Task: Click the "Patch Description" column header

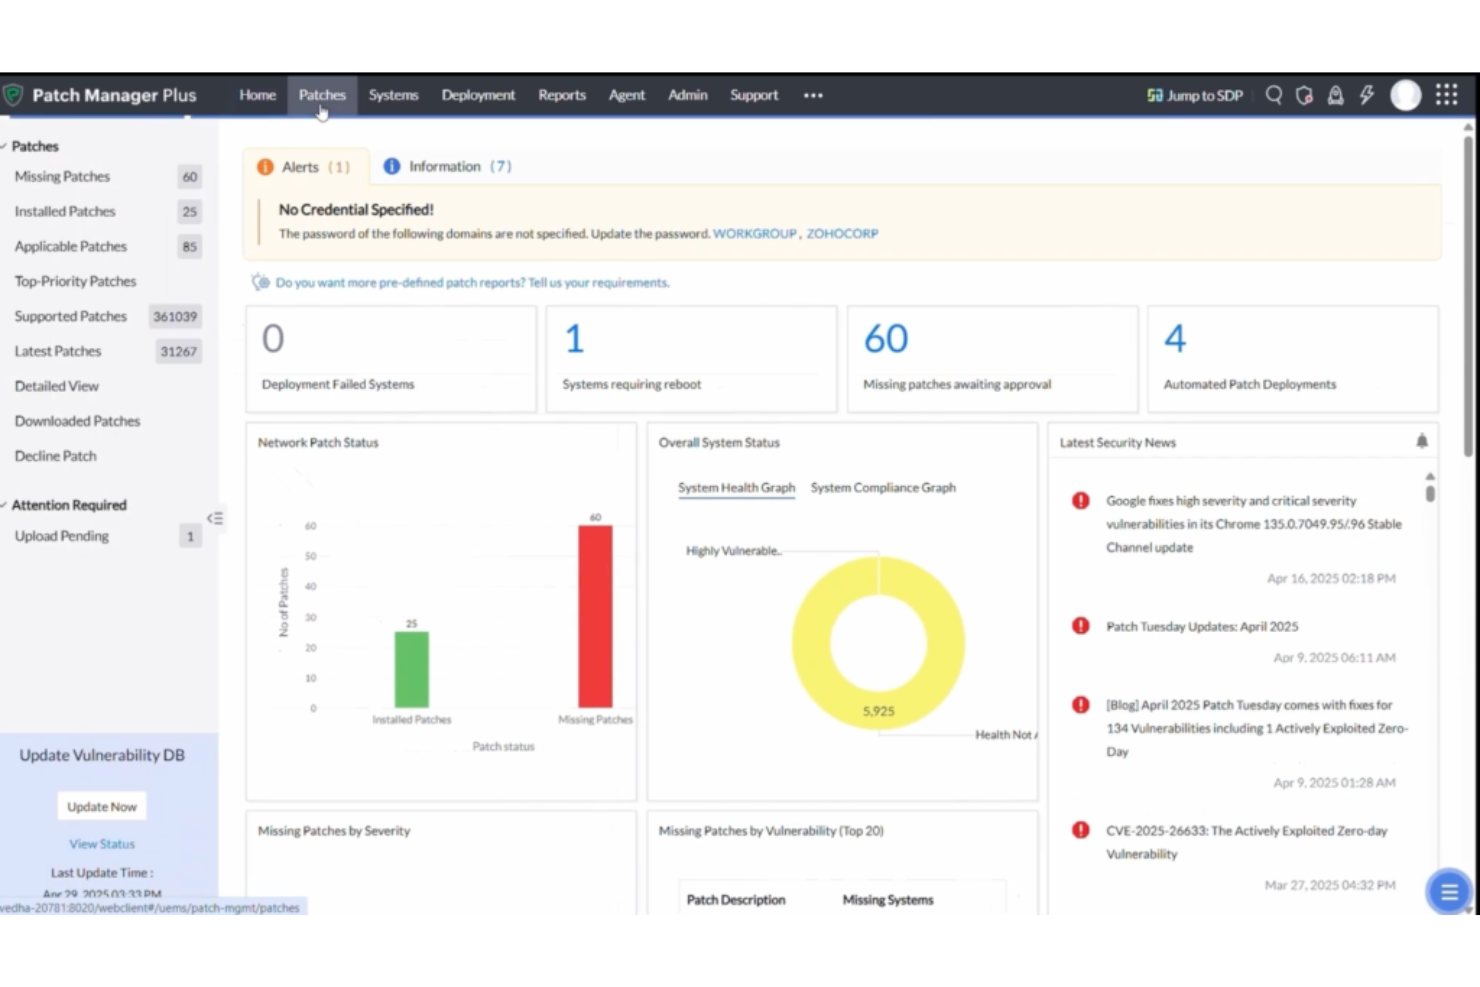Action: 735,900
